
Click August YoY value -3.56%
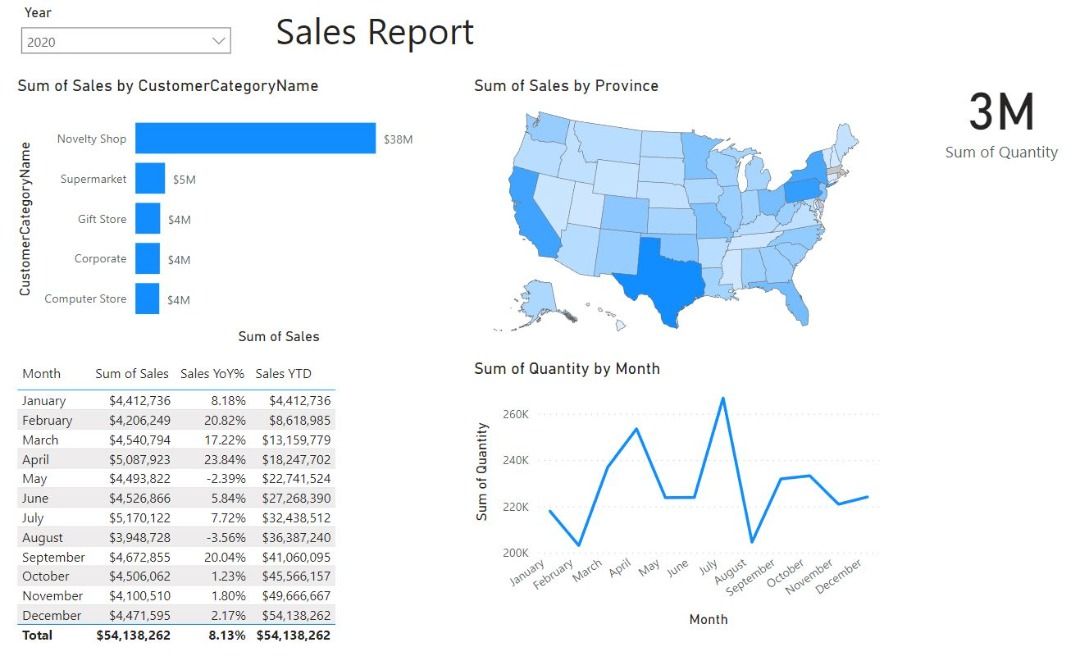pos(225,537)
